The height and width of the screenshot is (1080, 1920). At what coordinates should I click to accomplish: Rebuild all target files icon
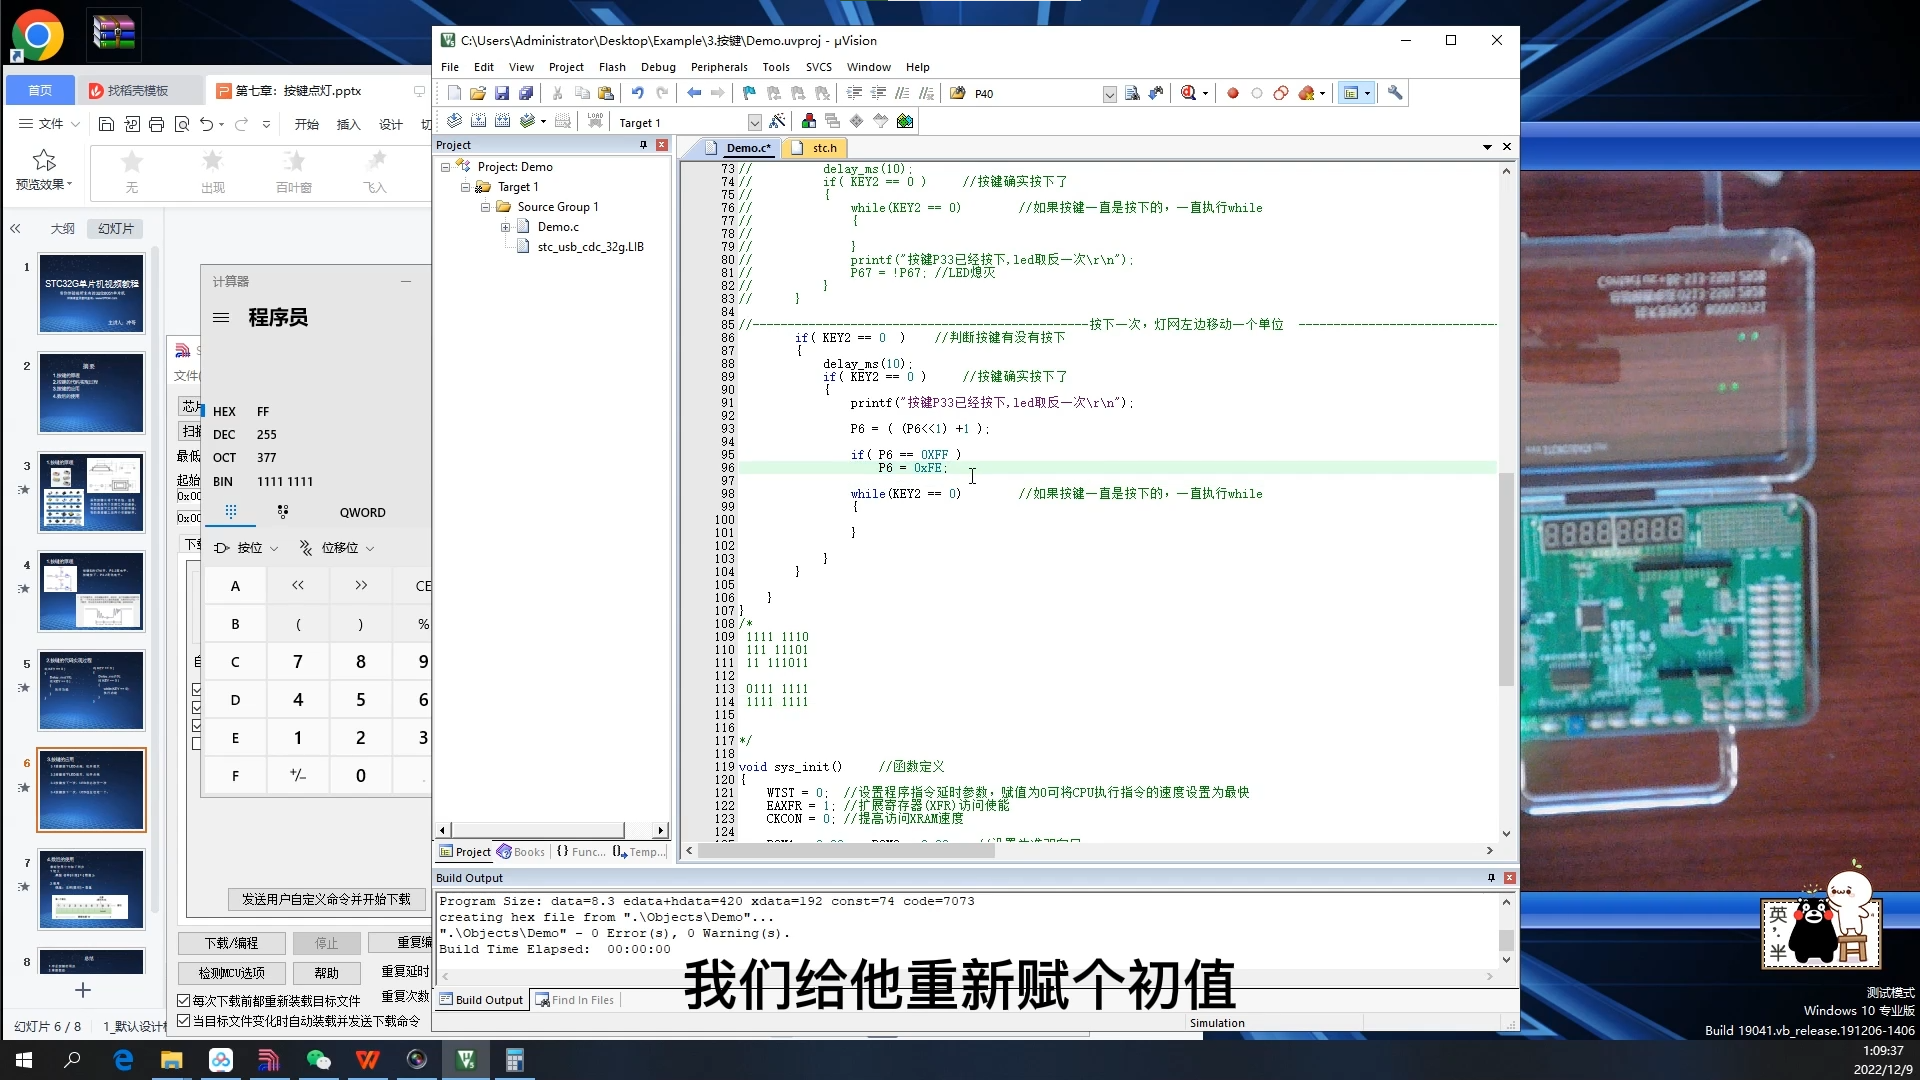(x=502, y=121)
